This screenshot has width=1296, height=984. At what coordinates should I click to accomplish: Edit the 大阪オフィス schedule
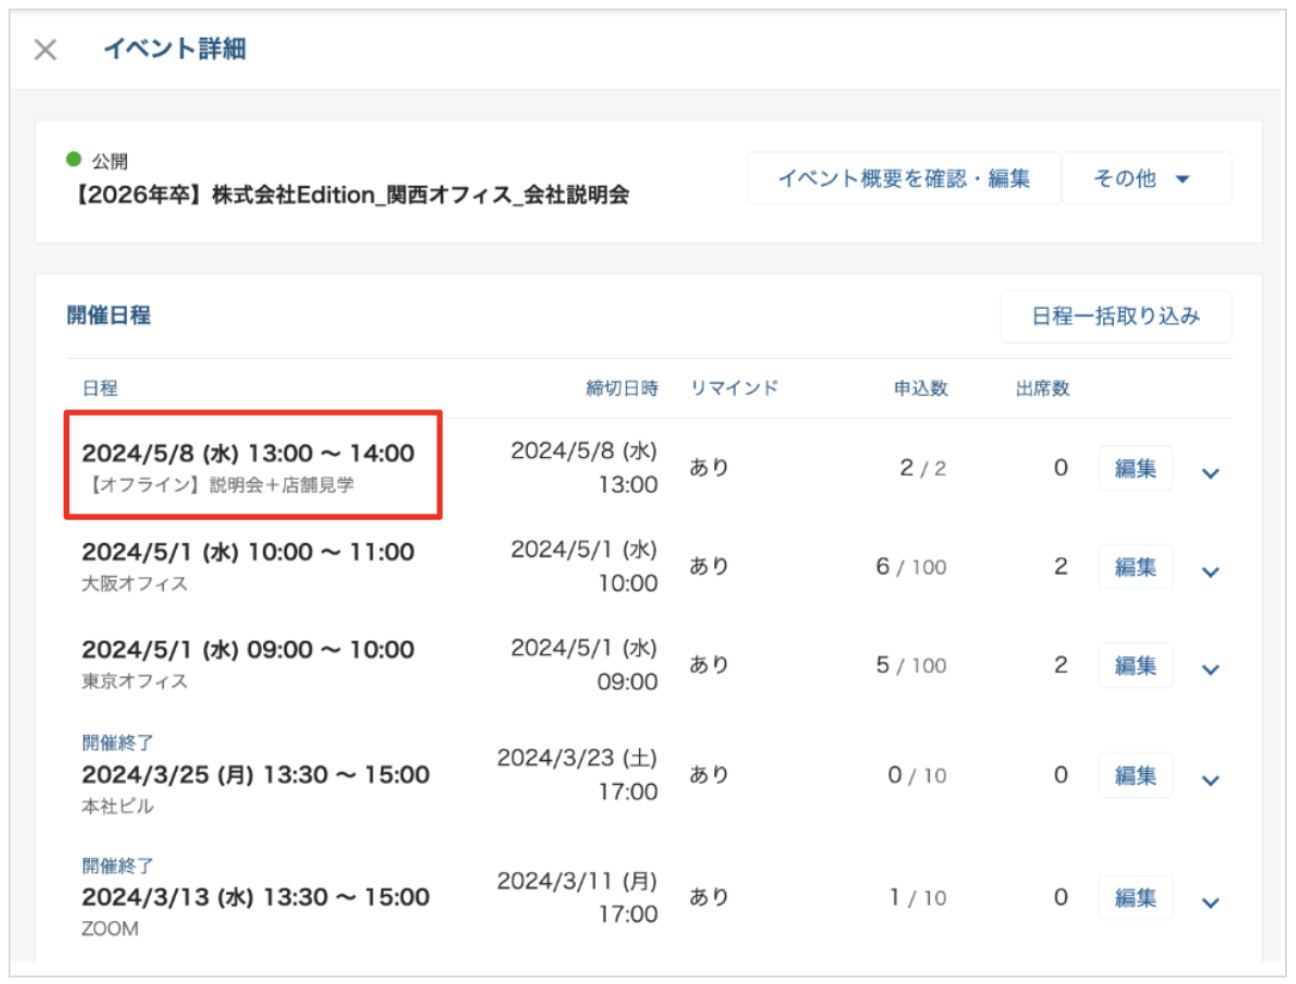[1135, 567]
